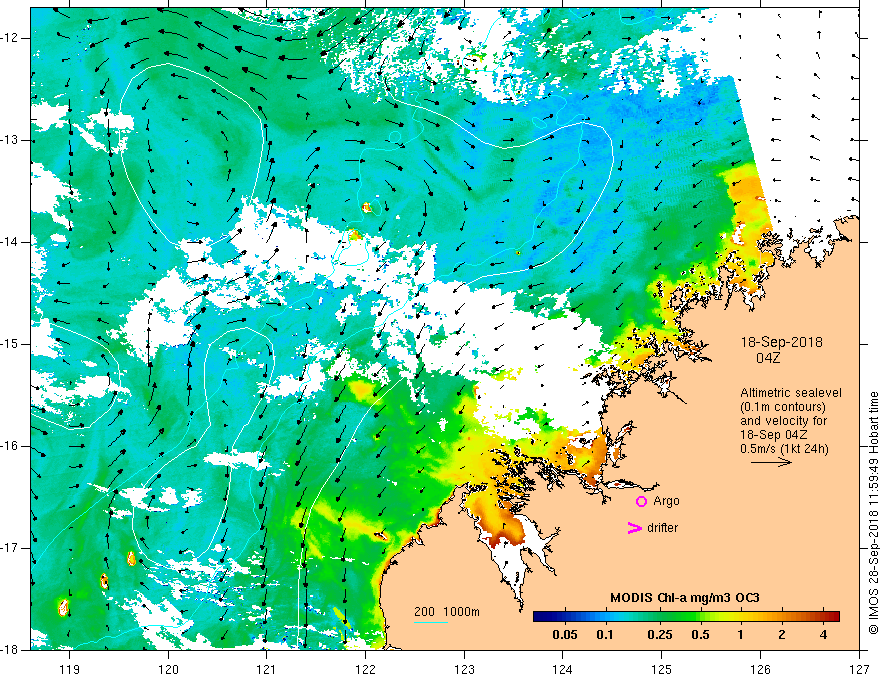Click the colorbar value 0.25
This screenshot has height=680, width=880.
(x=659, y=635)
